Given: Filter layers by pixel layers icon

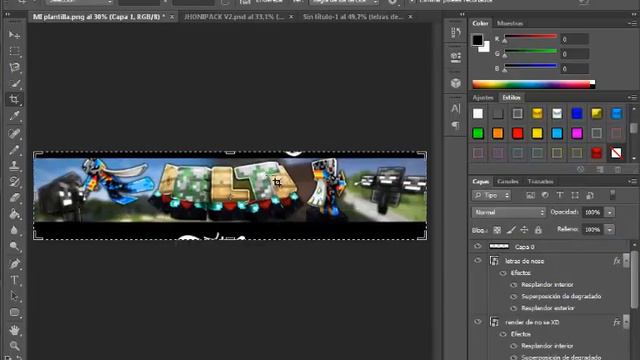Looking at the screenshot, I should pyautogui.click(x=530, y=196).
